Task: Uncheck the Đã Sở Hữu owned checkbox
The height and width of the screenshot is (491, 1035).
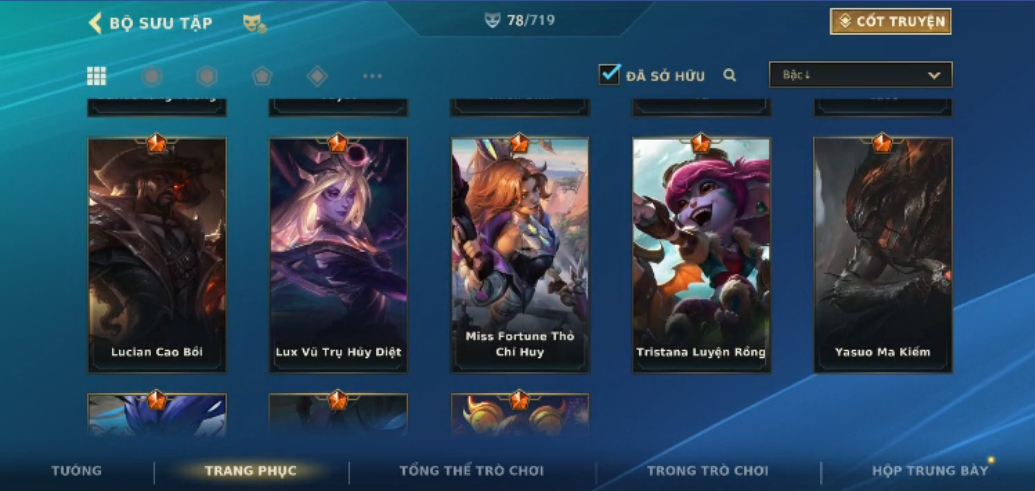Action: tap(609, 74)
